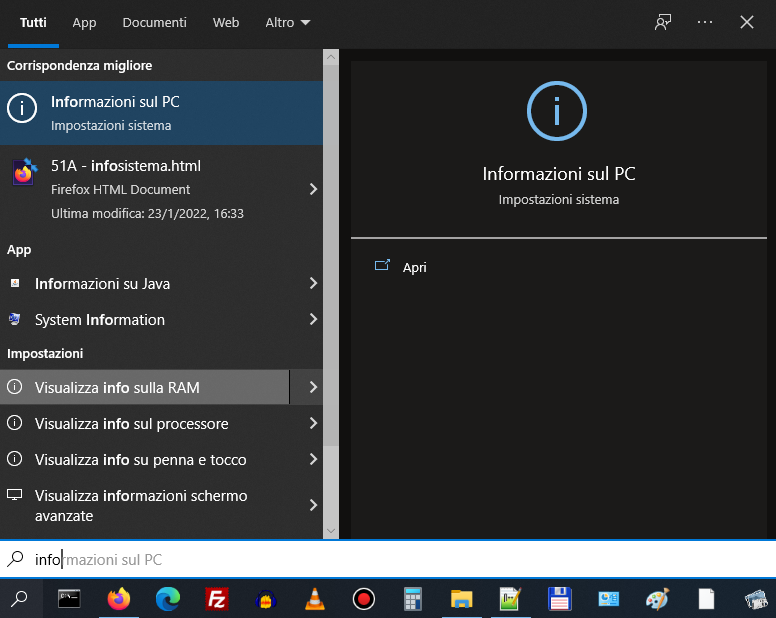Open the floppy disk app in the taskbar
Viewport: 776px width, 618px height.
(560, 599)
